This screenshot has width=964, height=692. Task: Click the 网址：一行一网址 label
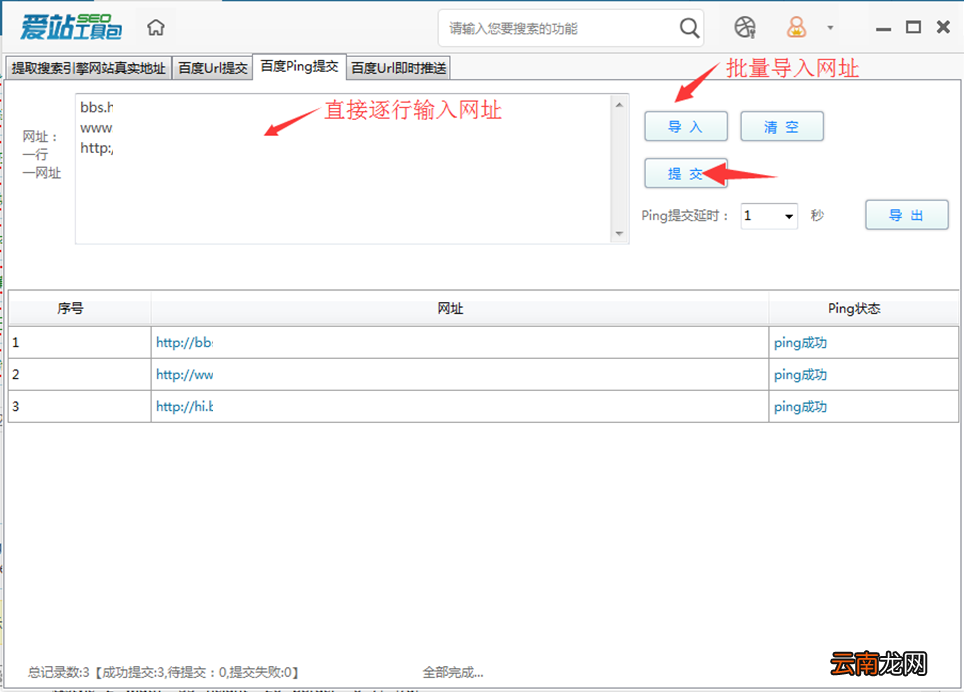point(42,154)
